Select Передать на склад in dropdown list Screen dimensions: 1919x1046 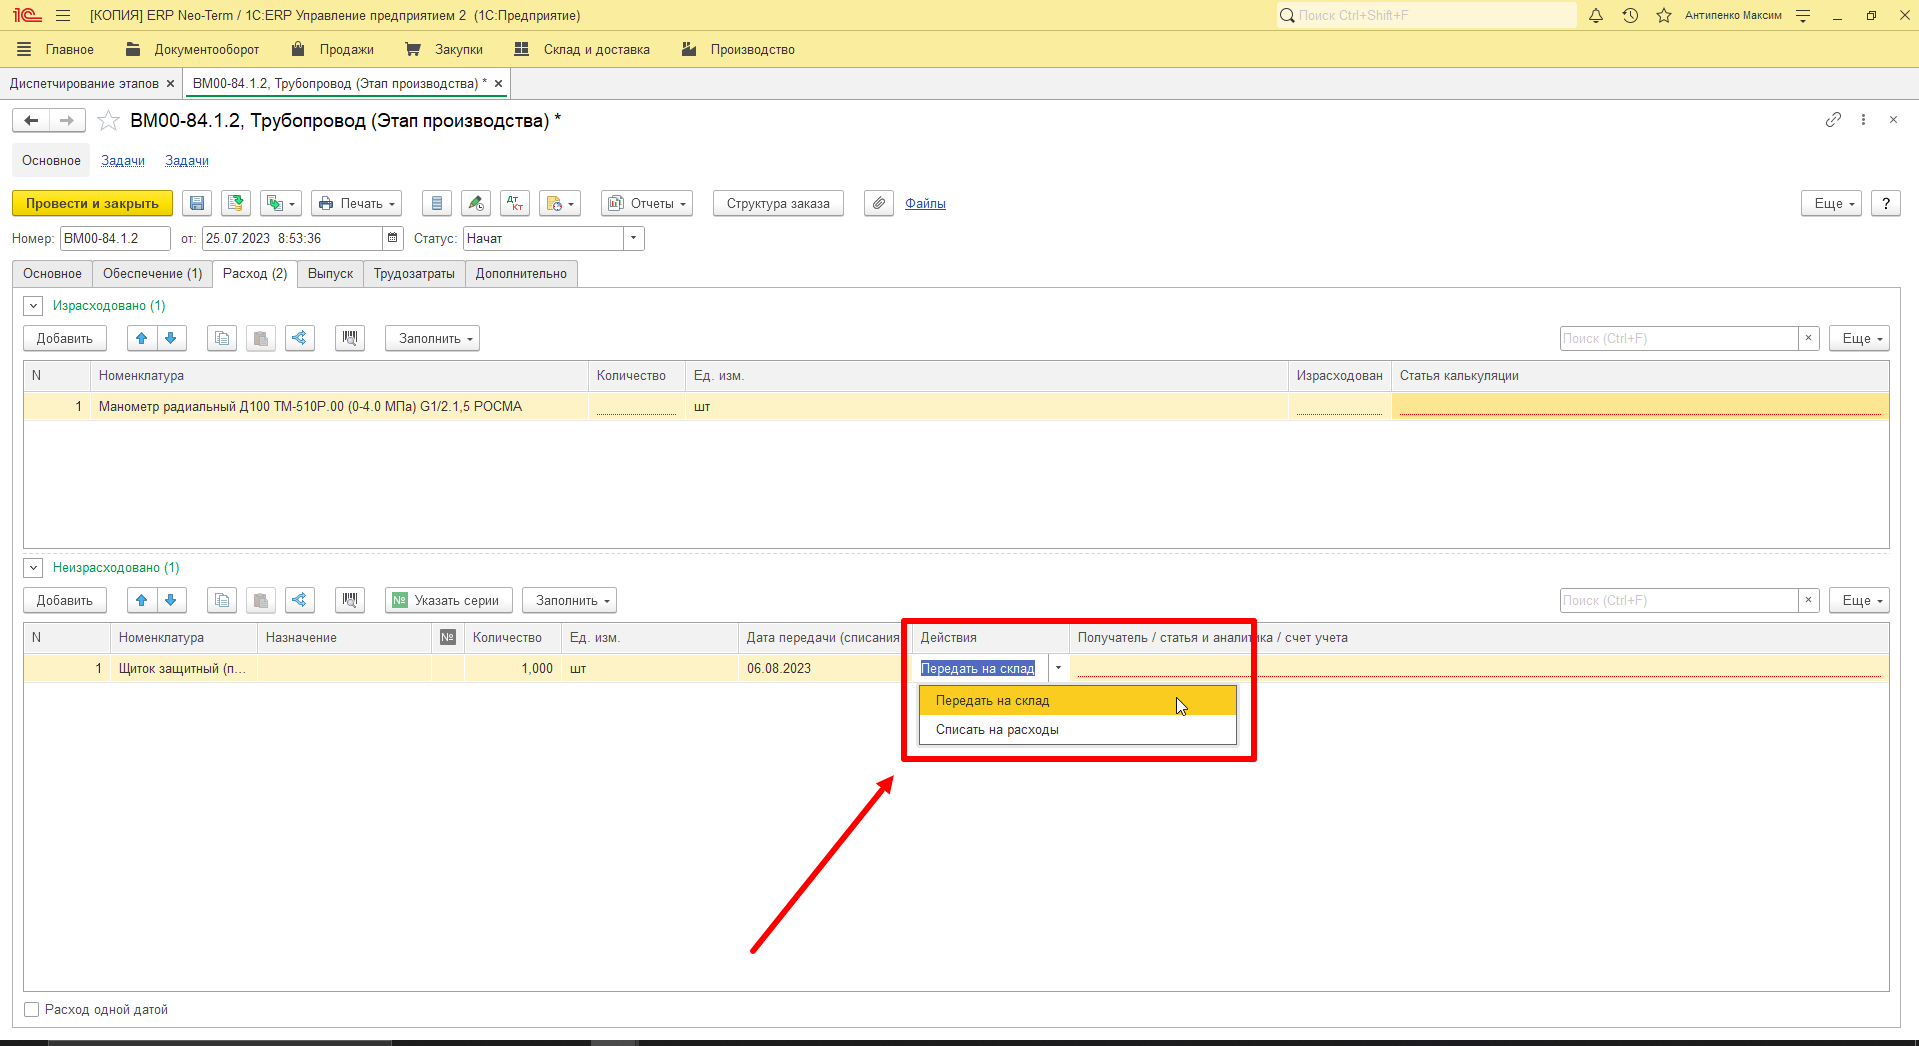pos(1078,701)
